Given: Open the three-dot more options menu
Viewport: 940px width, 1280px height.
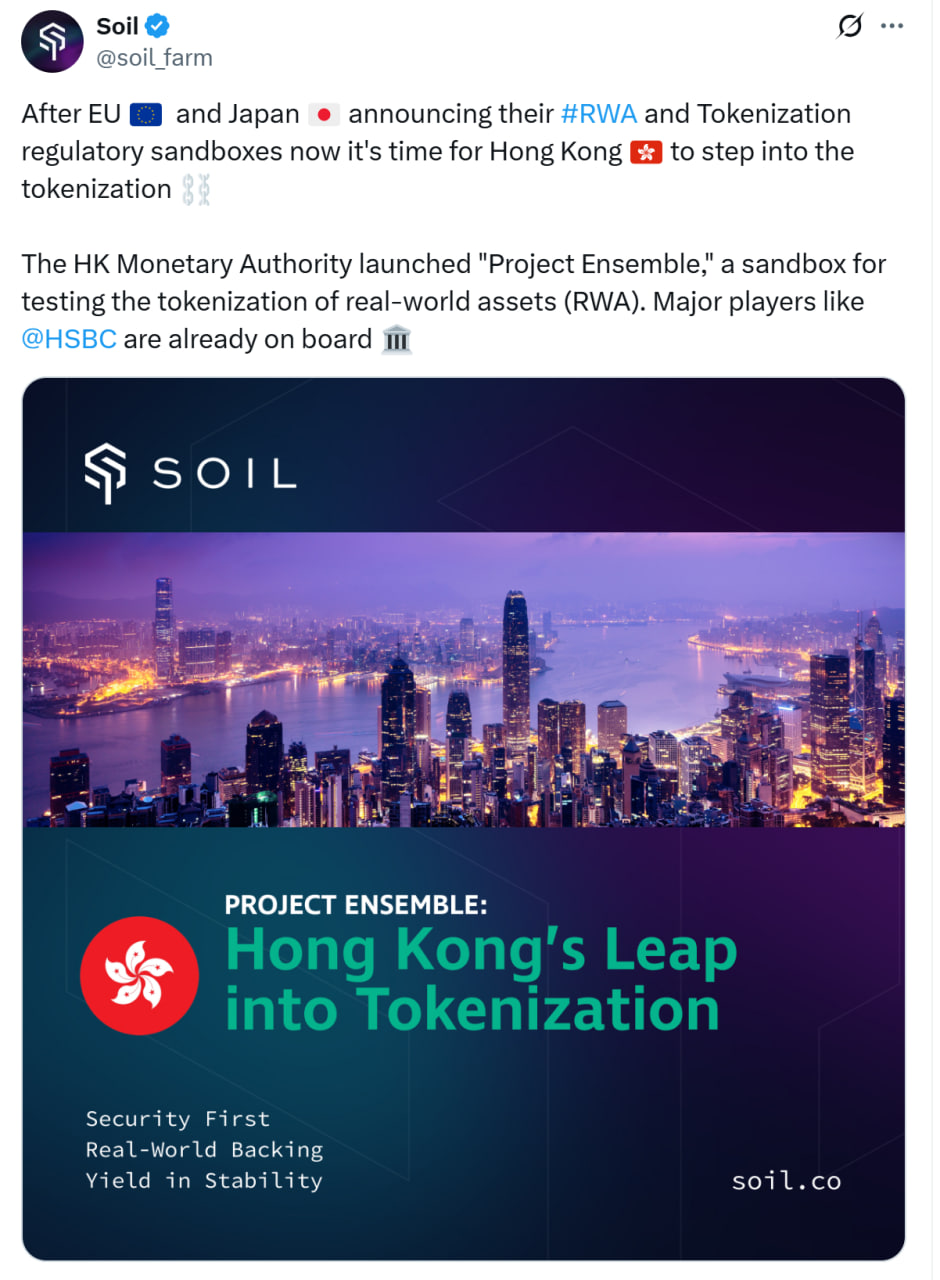Looking at the screenshot, I should pos(892,27).
